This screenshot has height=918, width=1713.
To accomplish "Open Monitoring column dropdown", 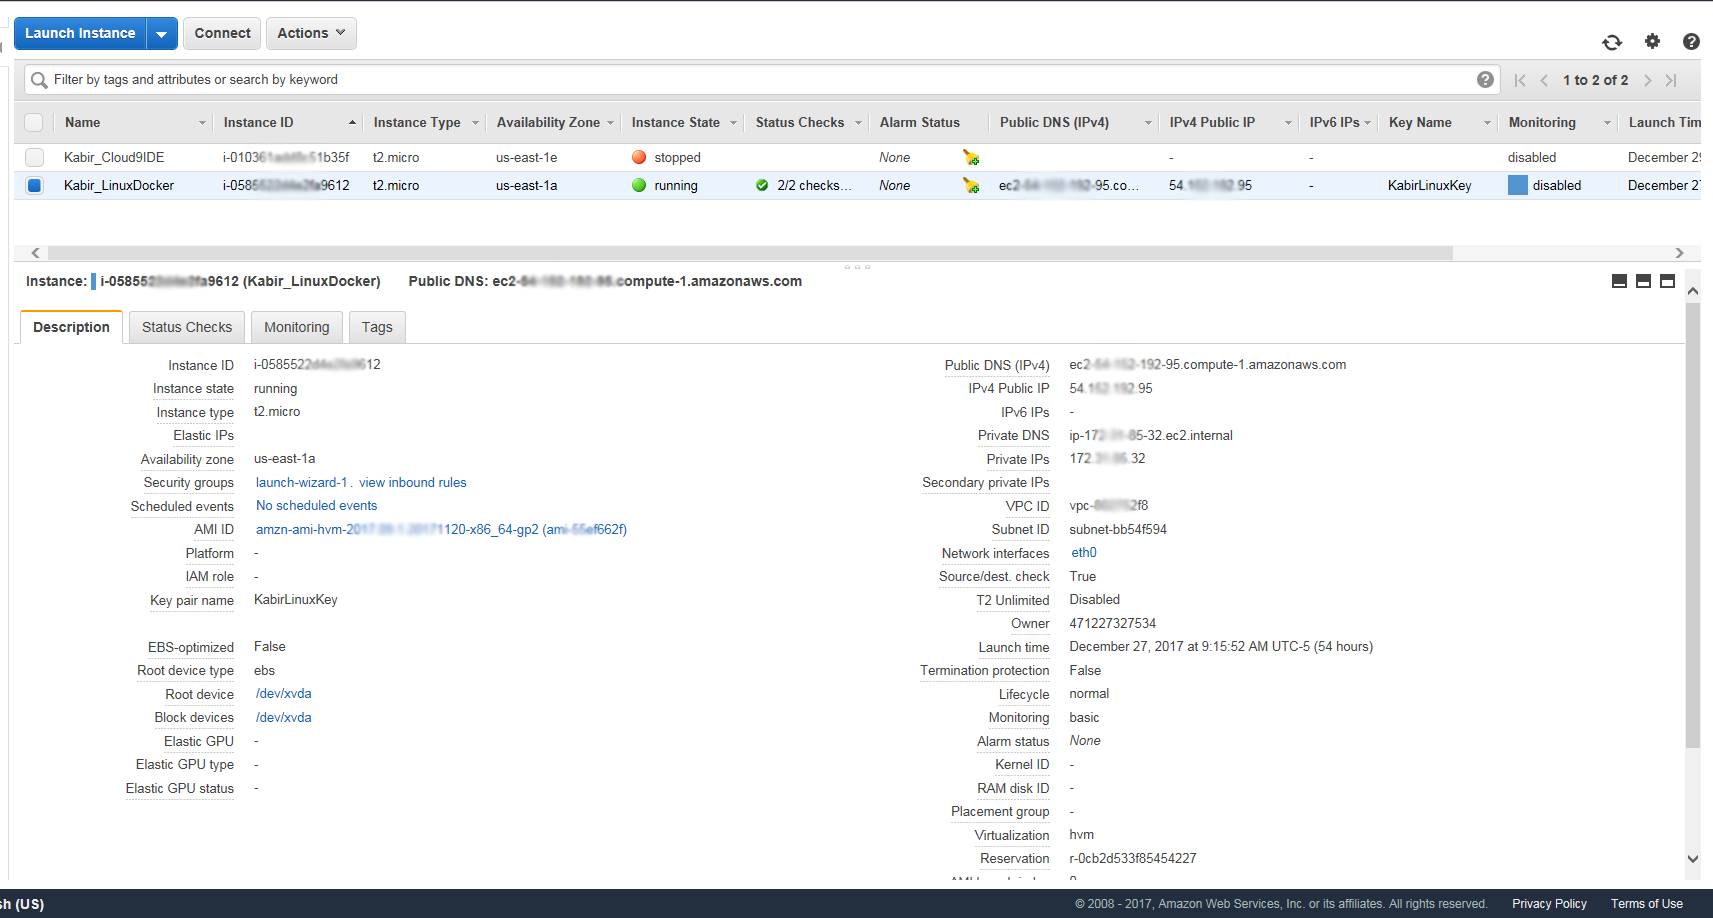I will click(x=1607, y=123).
